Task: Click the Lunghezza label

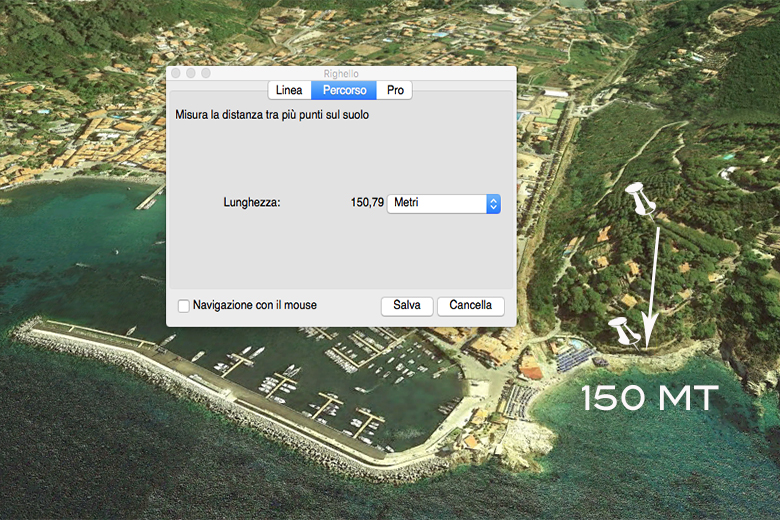Action: 251,203
